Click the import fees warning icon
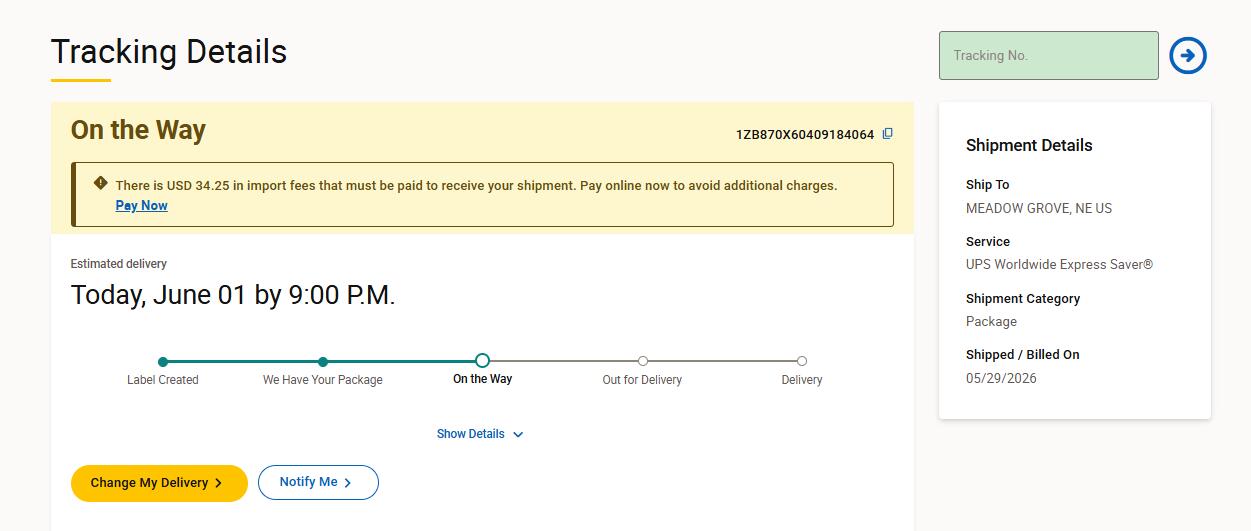 (100, 183)
